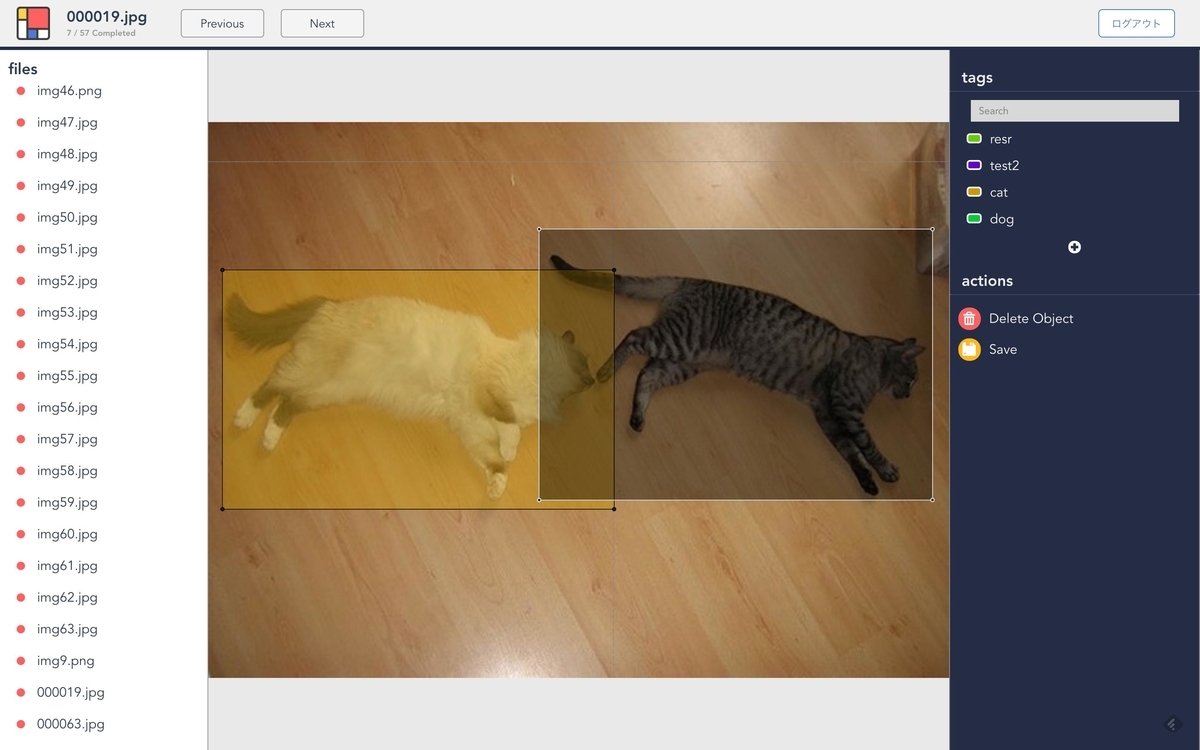The image size is (1200, 750).
Task: Toggle the dog tag
Action: [999, 219]
